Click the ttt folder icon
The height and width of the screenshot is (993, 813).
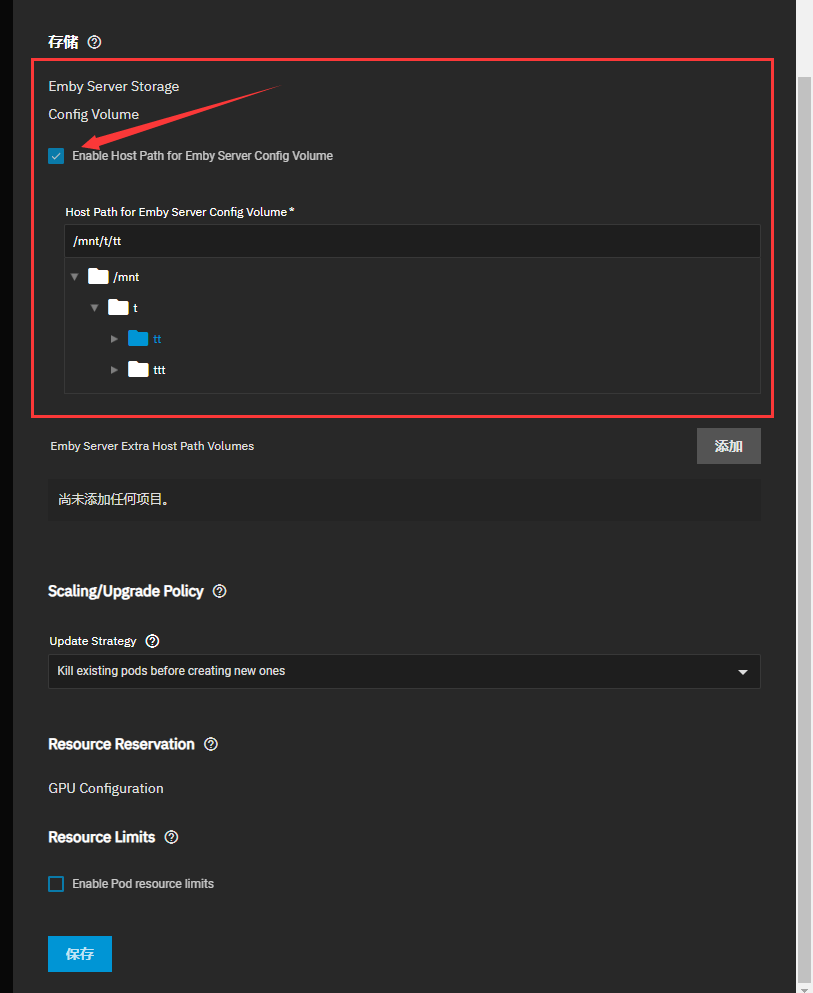click(138, 370)
